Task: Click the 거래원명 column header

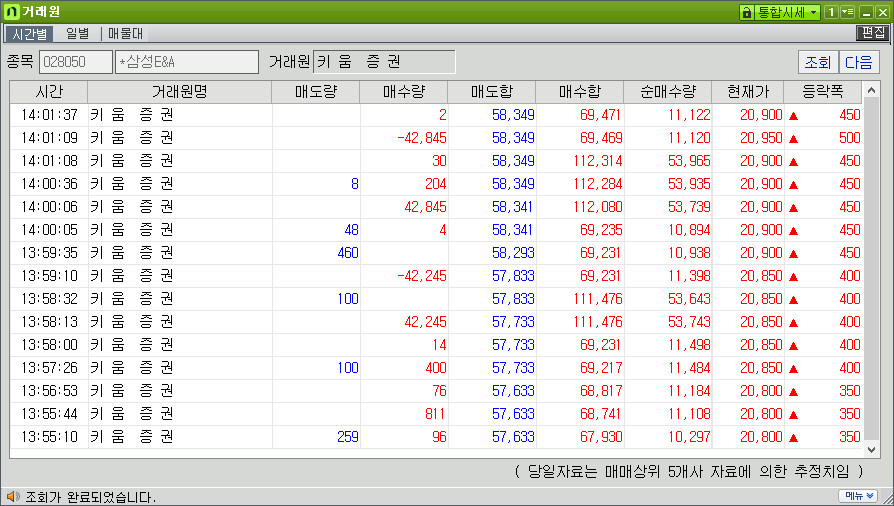Action: (x=180, y=92)
